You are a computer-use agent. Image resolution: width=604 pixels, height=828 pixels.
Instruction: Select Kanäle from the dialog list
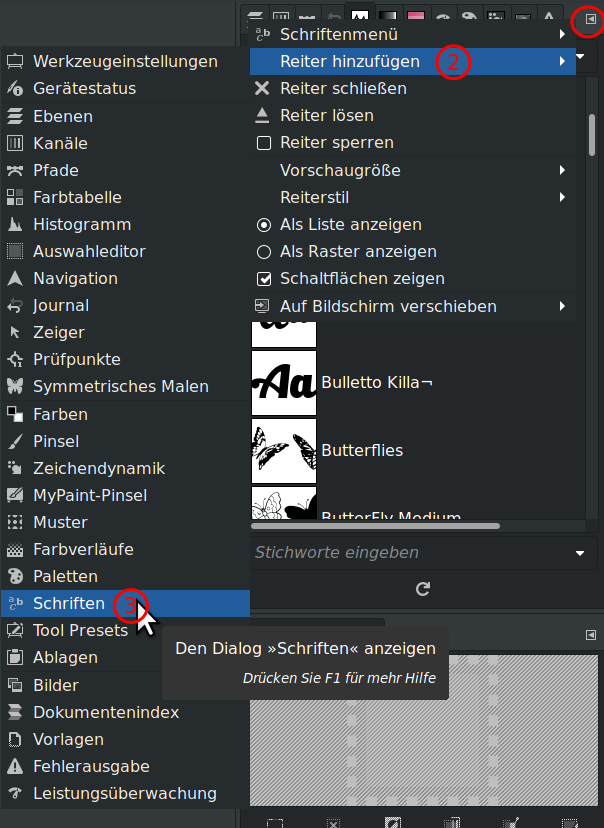click(125, 143)
